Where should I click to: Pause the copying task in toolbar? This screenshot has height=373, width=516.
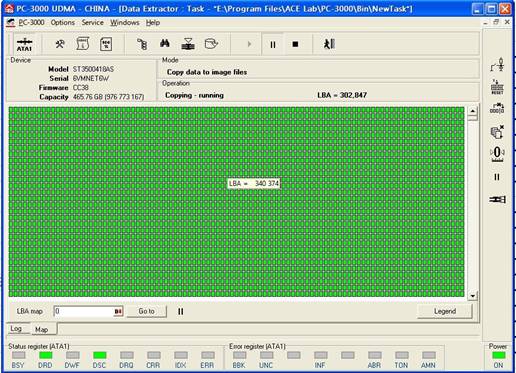(x=273, y=44)
